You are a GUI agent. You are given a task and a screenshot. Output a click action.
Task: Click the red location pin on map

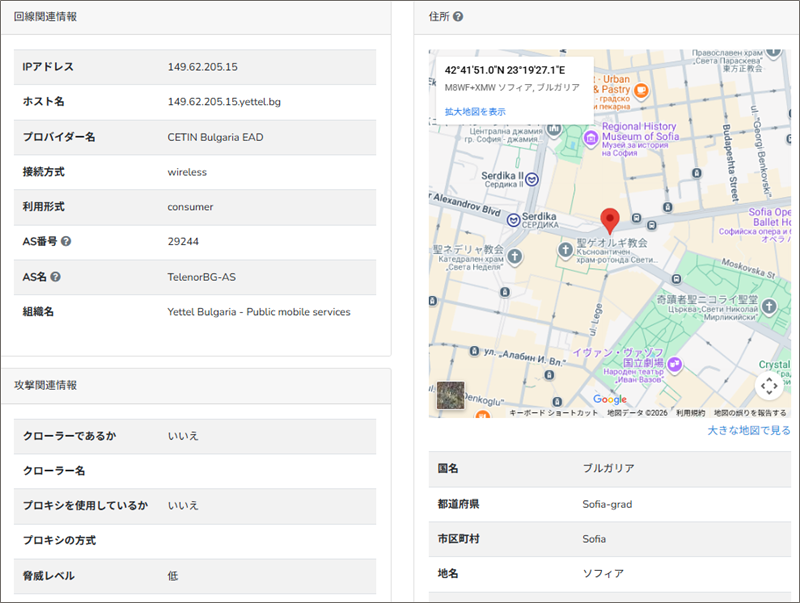610,221
